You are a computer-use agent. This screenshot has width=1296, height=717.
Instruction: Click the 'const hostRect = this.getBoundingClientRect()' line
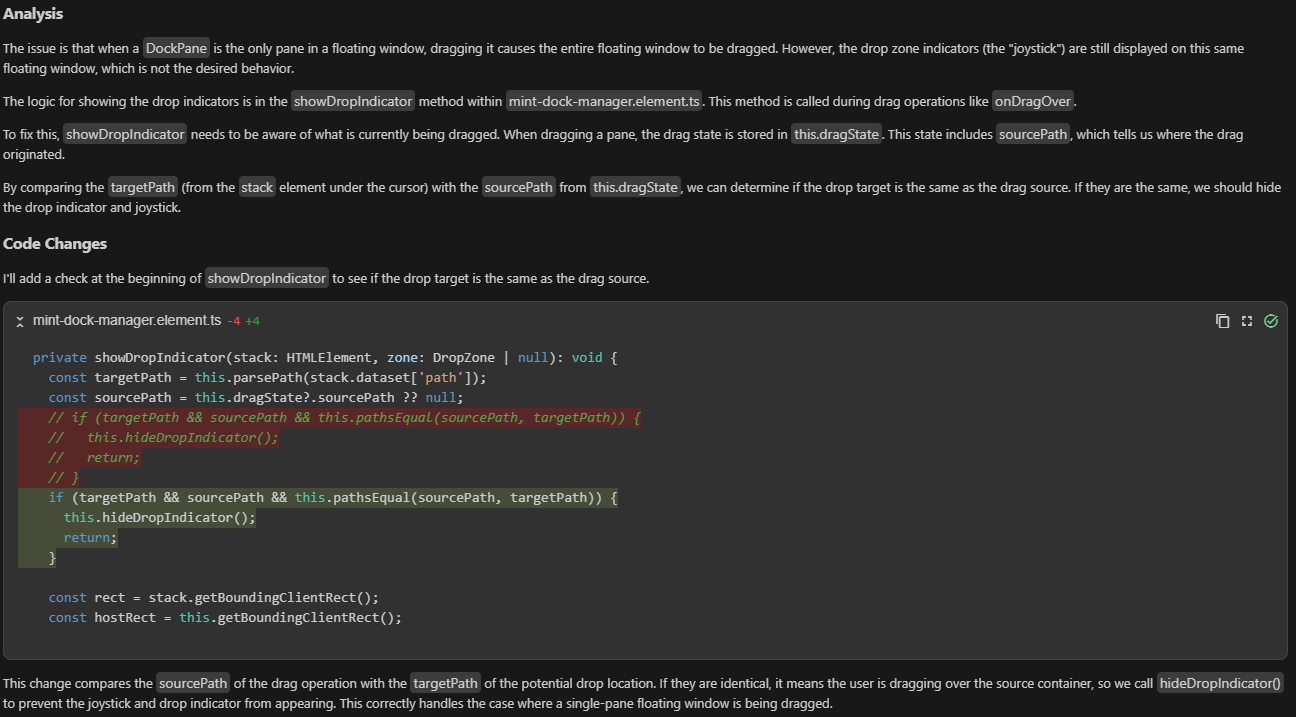coord(225,617)
